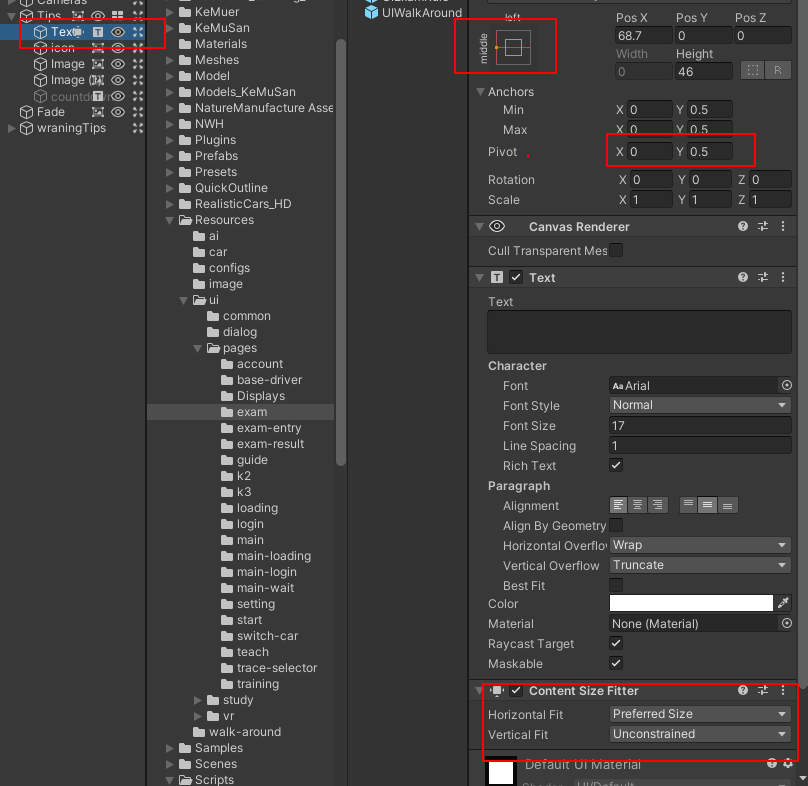The height and width of the screenshot is (786, 808).
Task: Uncheck Maskable option
Action: (616, 663)
